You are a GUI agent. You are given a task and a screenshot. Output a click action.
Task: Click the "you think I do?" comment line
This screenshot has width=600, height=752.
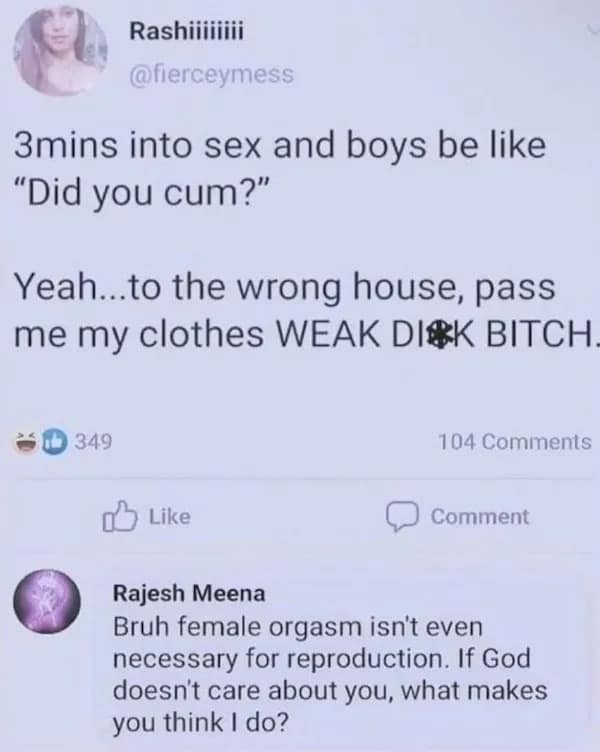201,723
